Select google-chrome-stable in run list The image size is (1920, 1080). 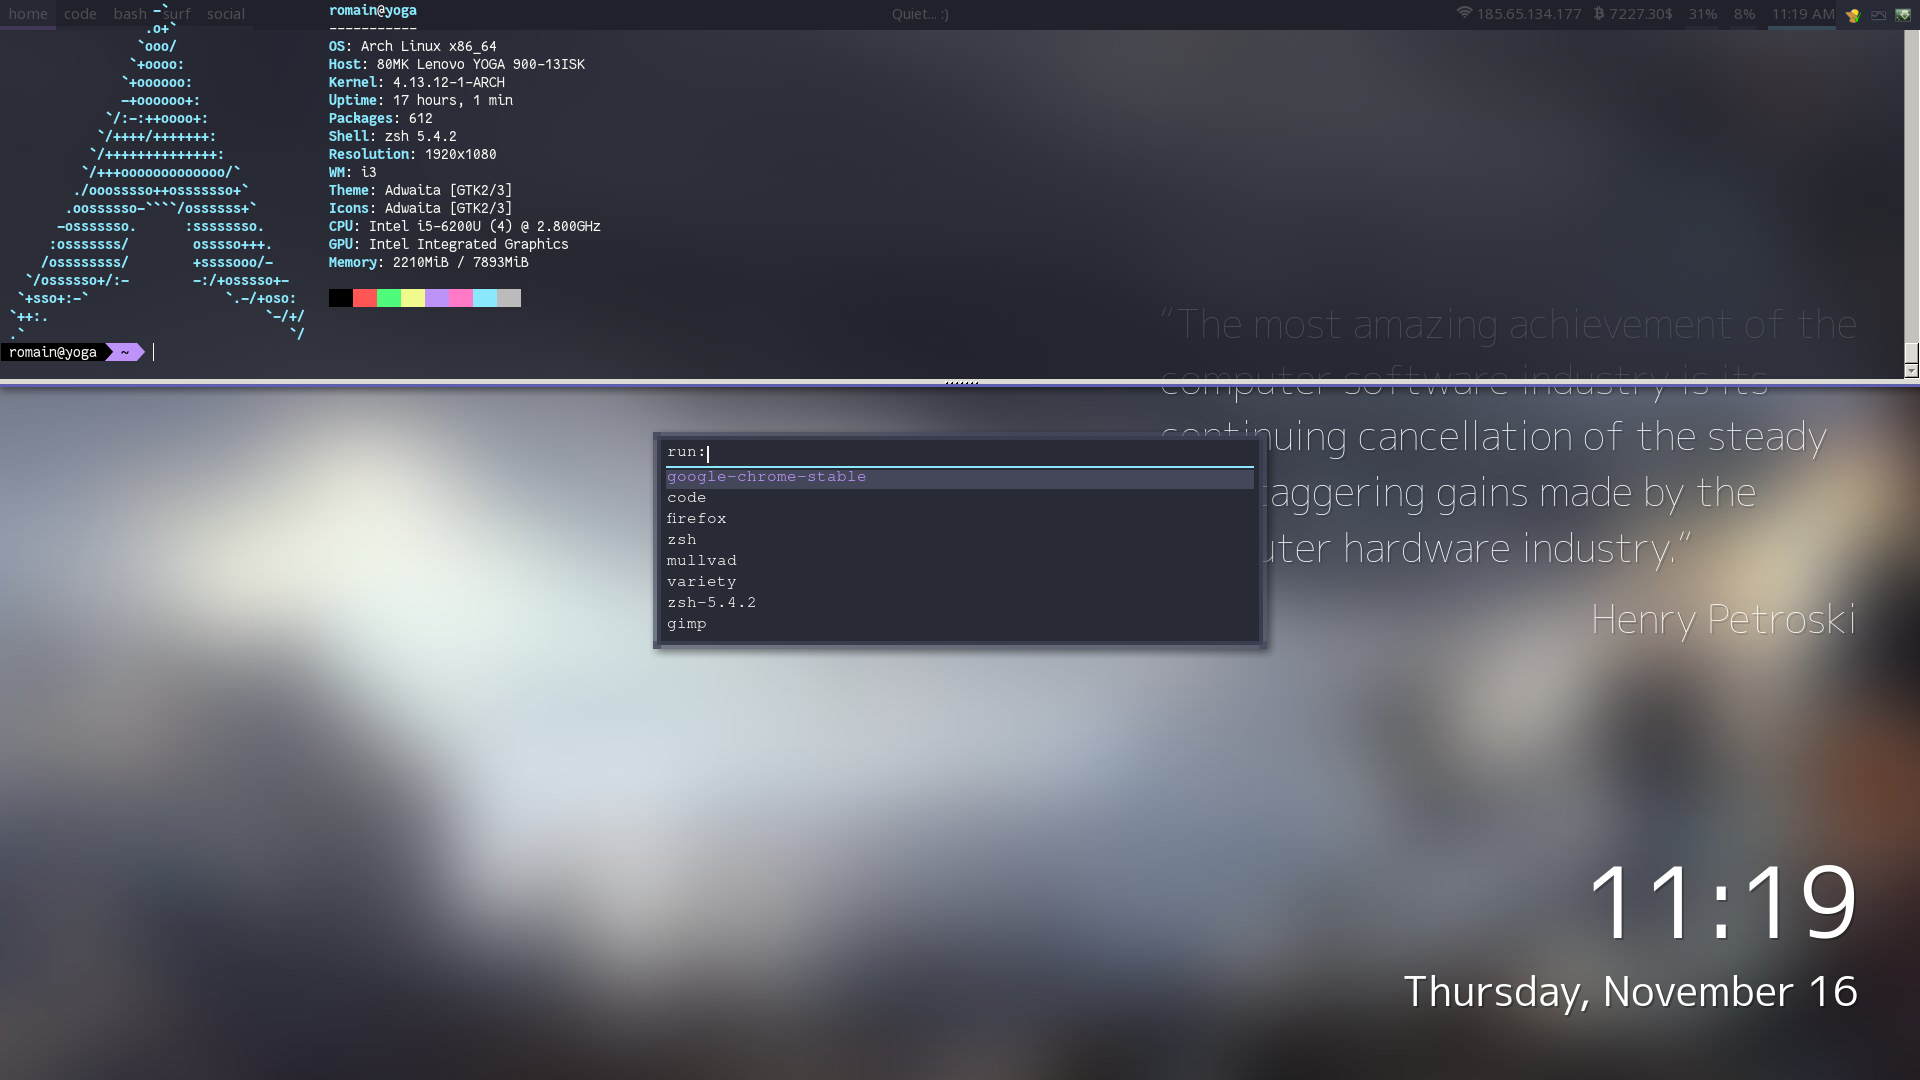pos(766,477)
